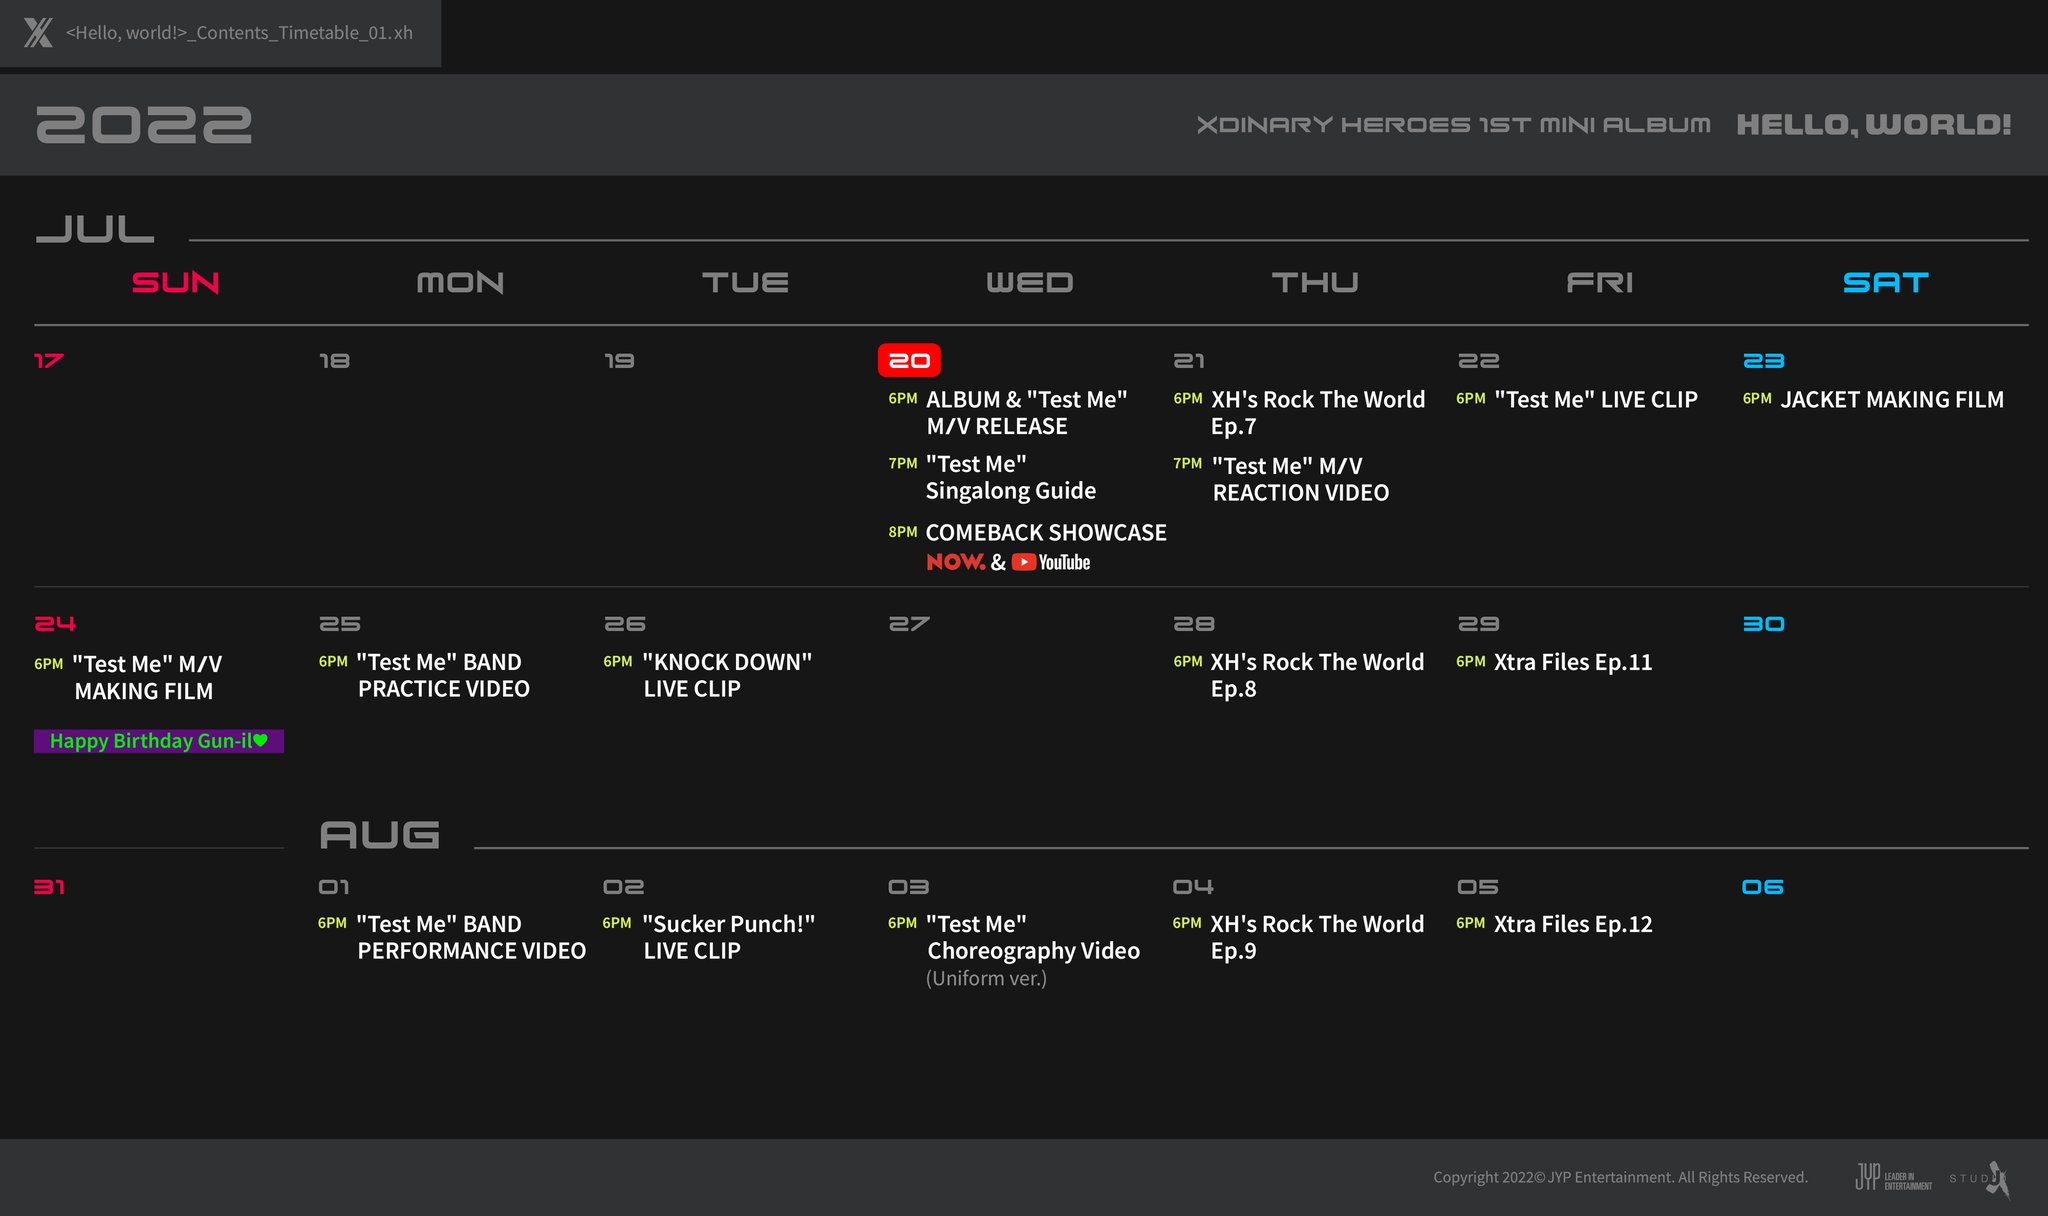
Task: Click the AUG month heading
Action: pyautogui.click(x=379, y=835)
